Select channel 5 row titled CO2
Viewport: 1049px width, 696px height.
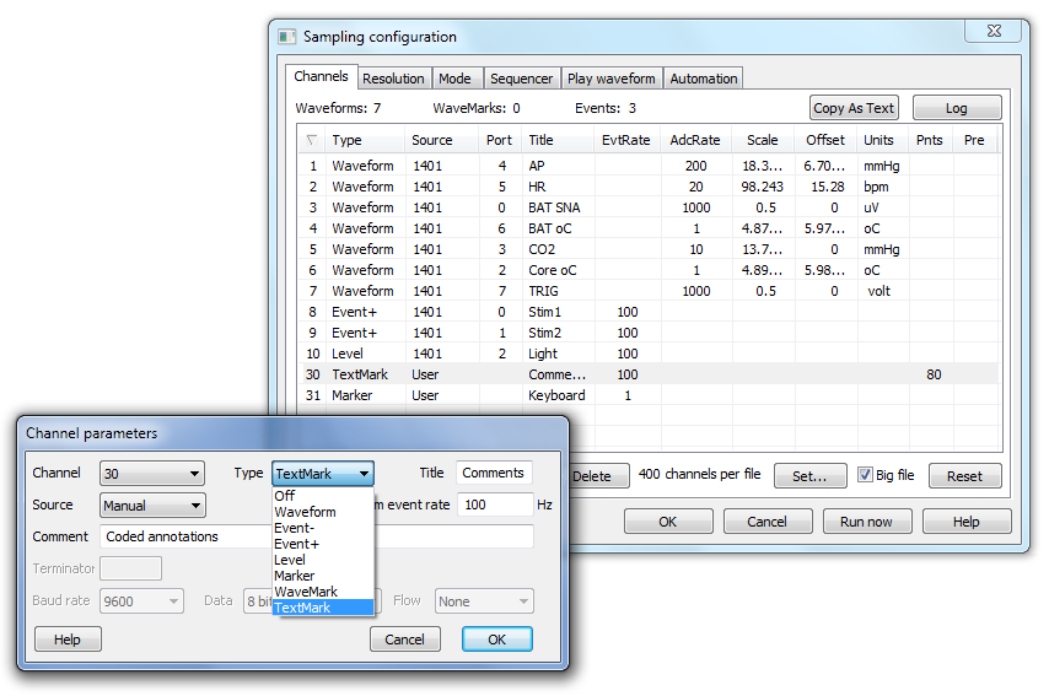pyautogui.click(x=649, y=249)
